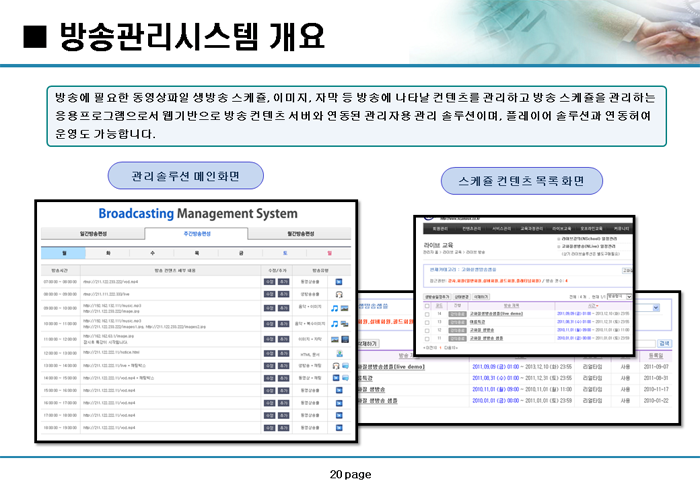The height and width of the screenshot is (485, 700).
Task: Select the blue 토 (Saturday) day tab
Action: [x=285, y=253]
